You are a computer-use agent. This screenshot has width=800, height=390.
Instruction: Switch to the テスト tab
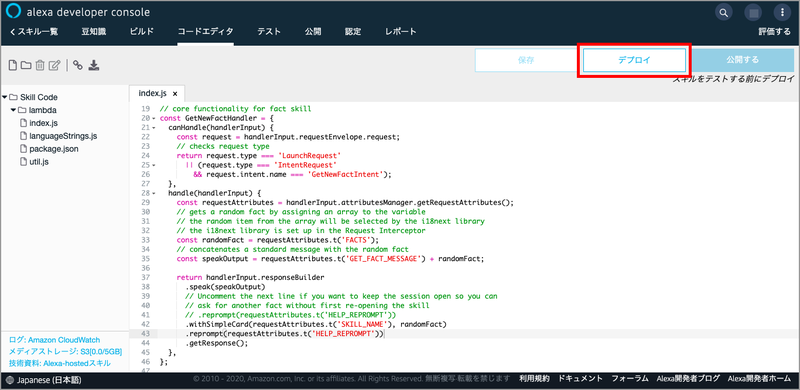(x=269, y=32)
